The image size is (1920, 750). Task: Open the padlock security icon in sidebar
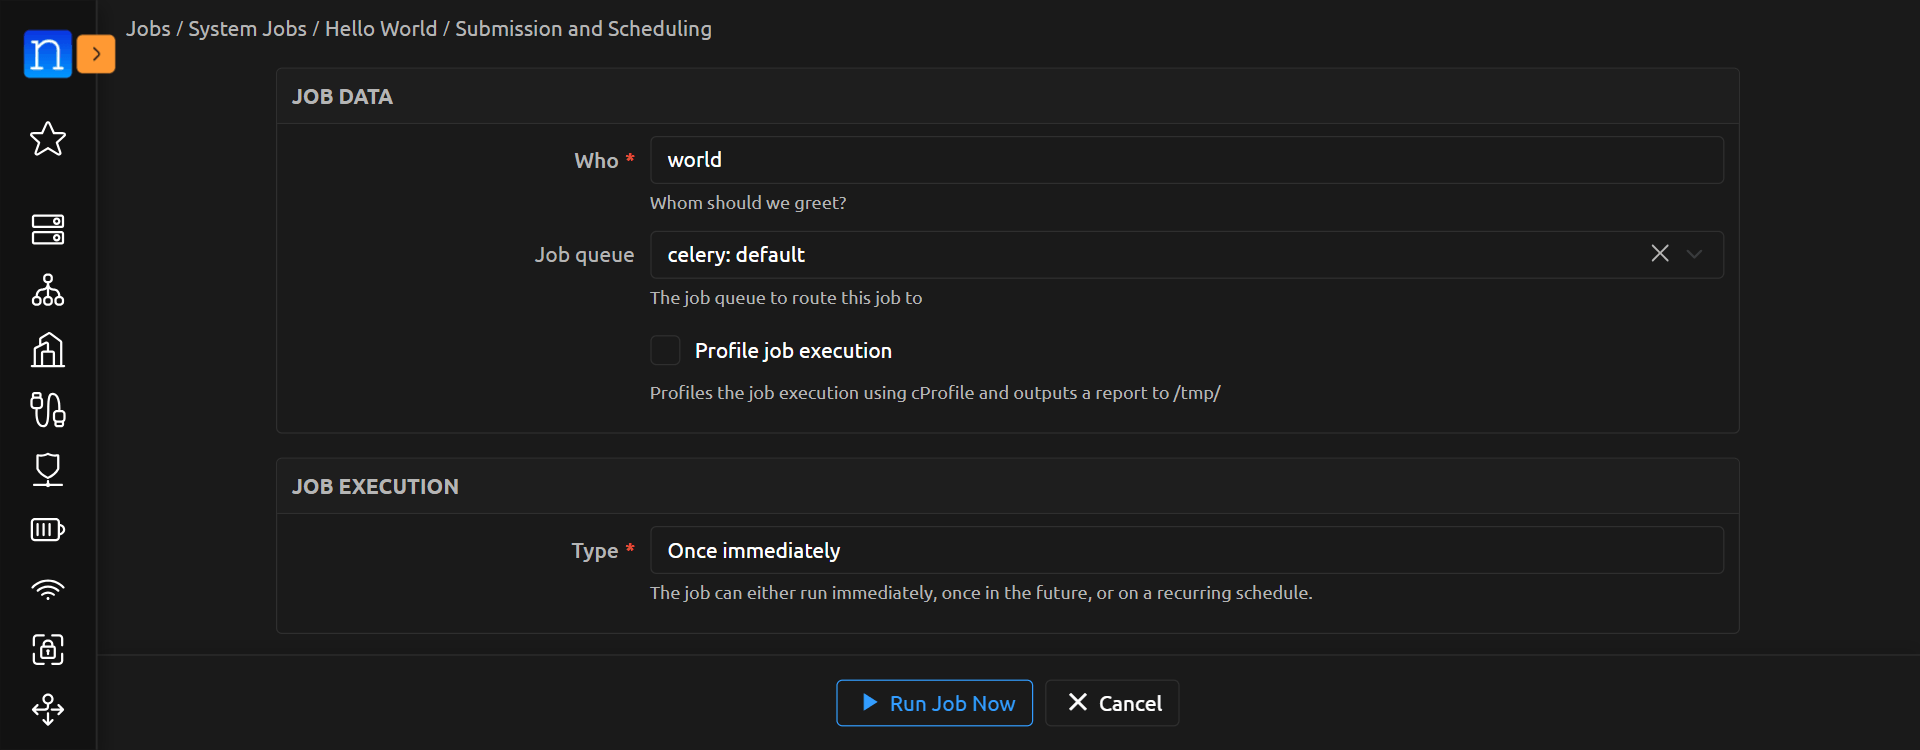click(x=48, y=650)
